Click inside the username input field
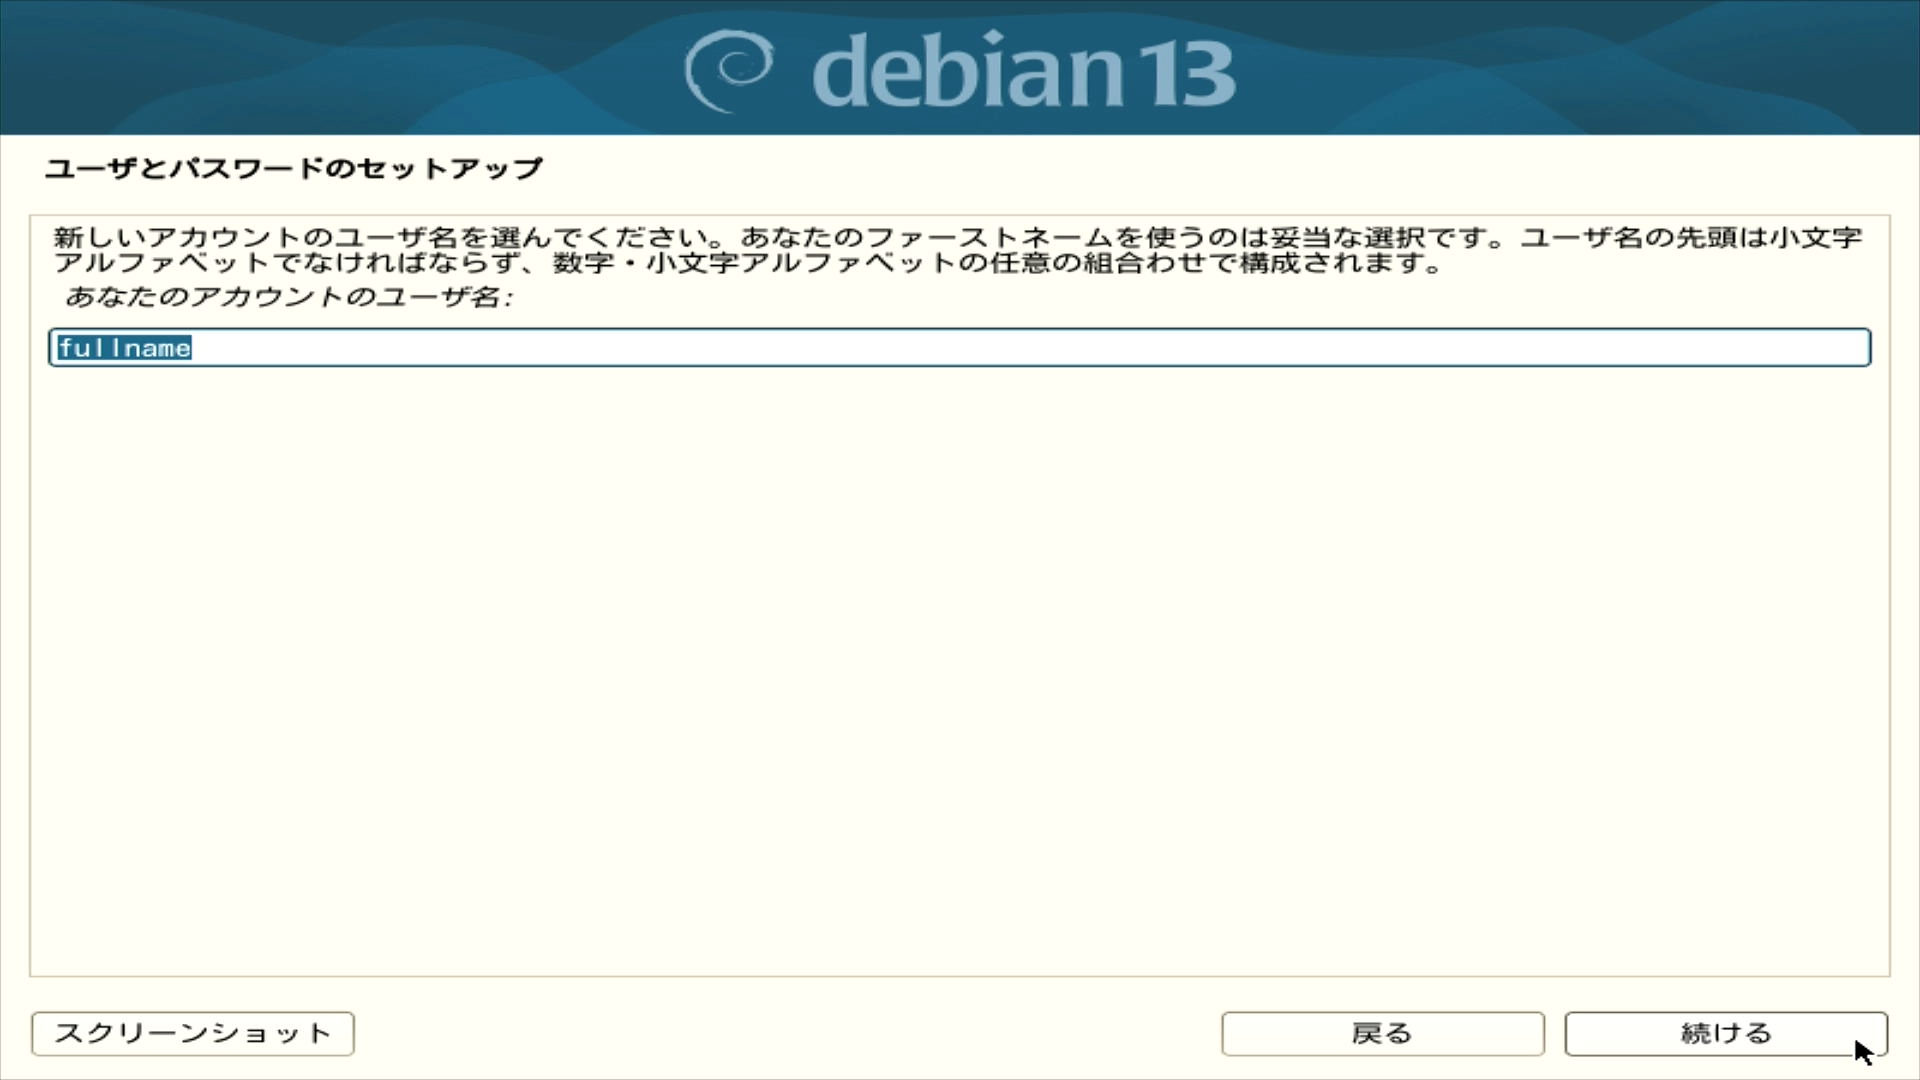Screen dimensions: 1920x1080 (x=959, y=348)
